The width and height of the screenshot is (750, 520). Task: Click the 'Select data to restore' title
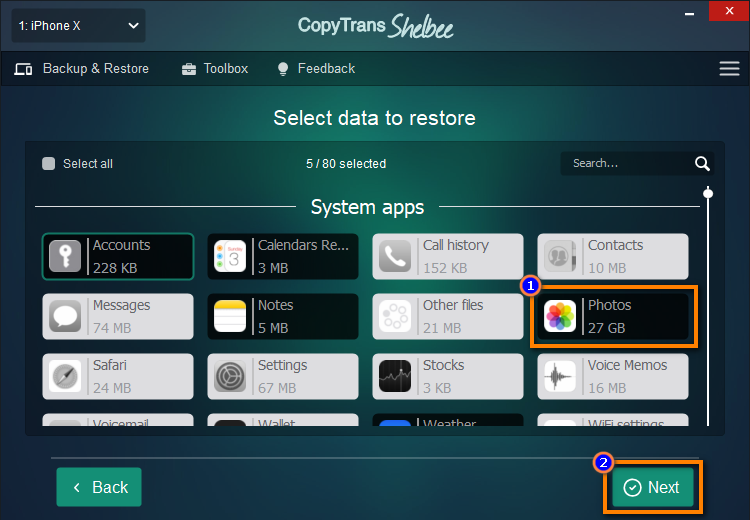click(375, 118)
